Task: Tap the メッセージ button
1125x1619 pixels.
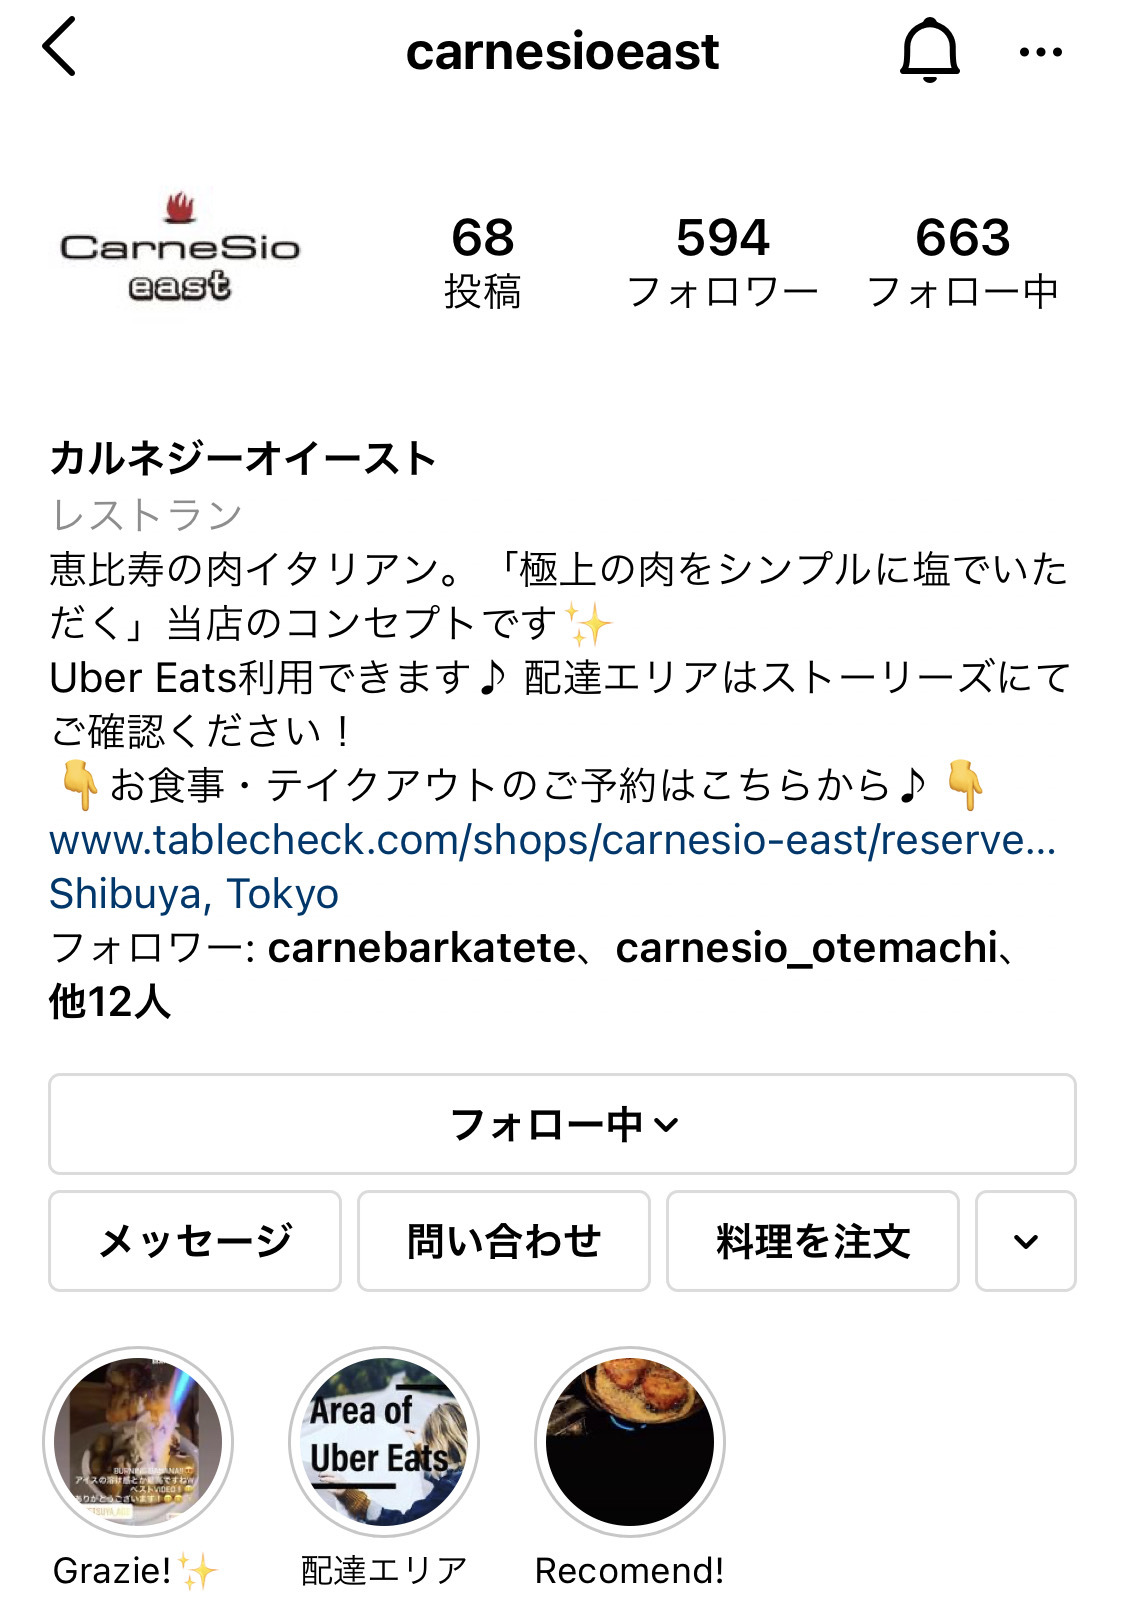Action: 195,1241
